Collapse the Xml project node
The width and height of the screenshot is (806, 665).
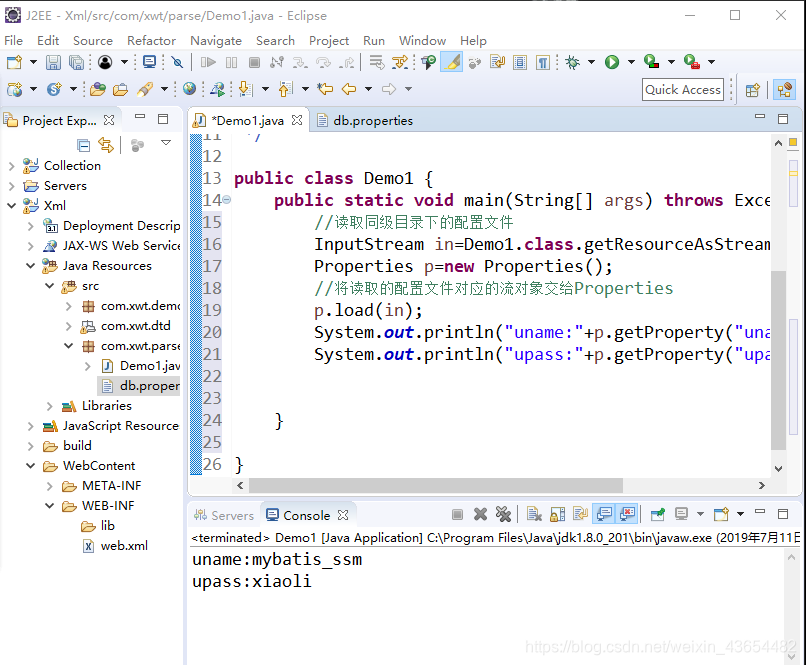11,206
